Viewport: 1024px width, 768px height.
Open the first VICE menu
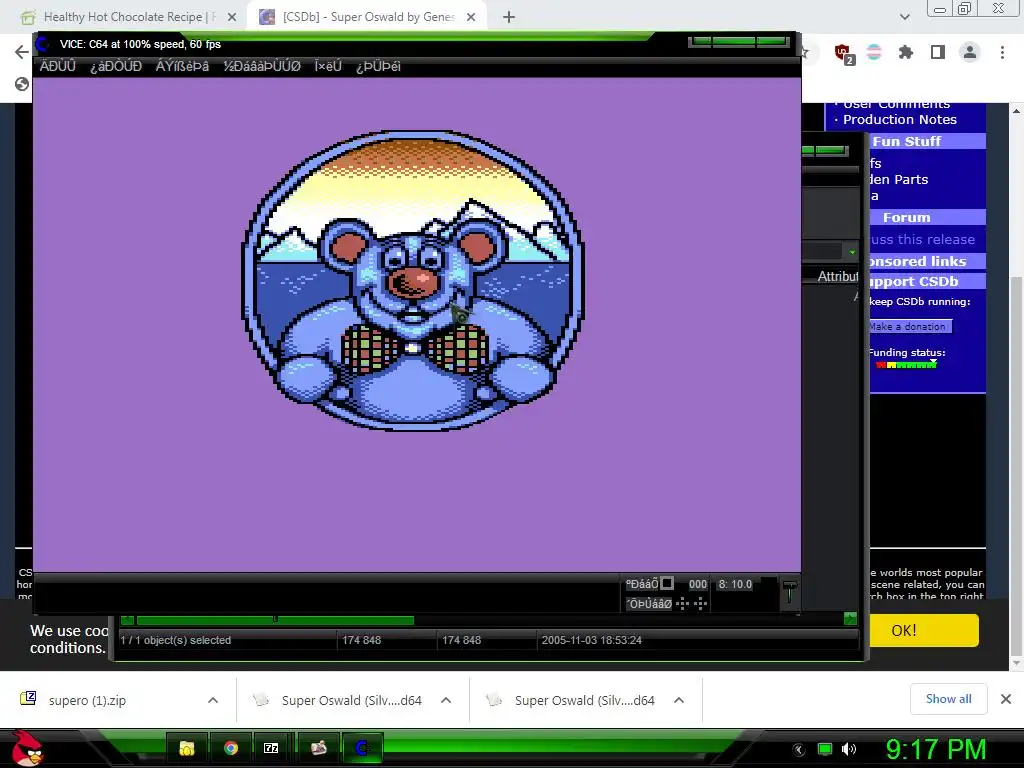tap(57, 66)
